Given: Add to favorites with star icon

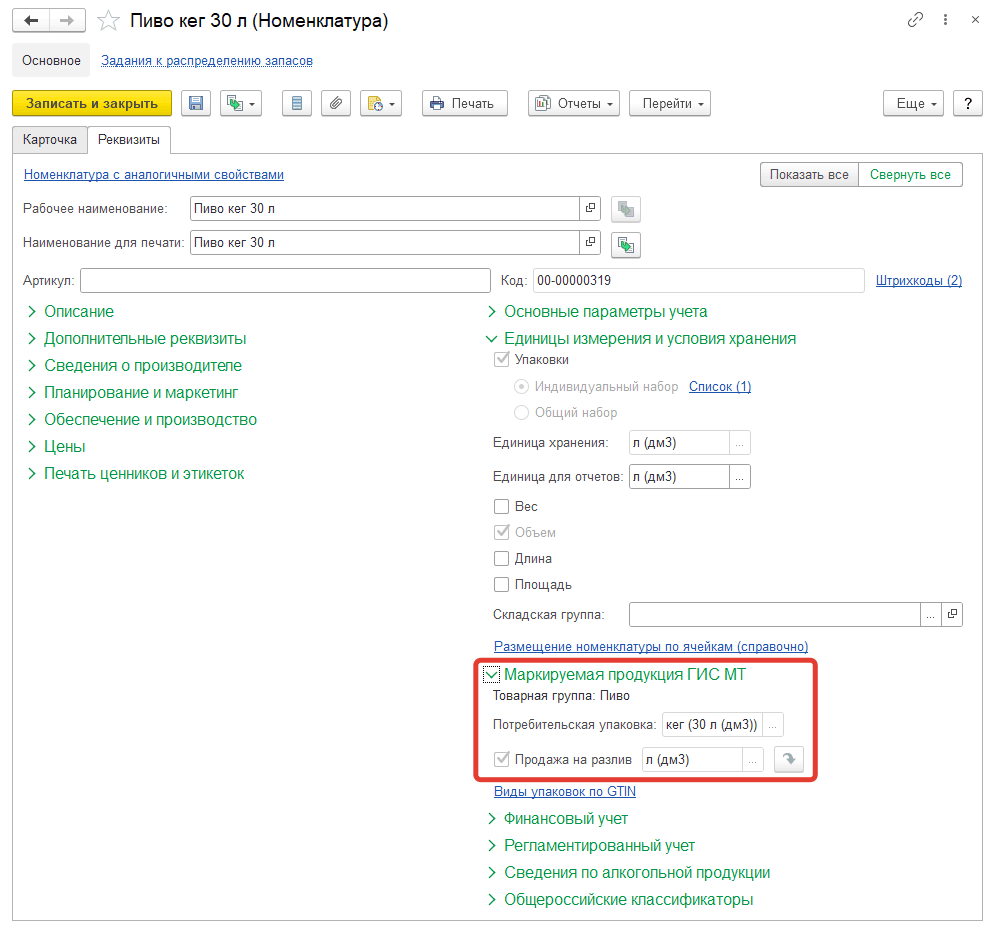Looking at the screenshot, I should click(x=111, y=20).
